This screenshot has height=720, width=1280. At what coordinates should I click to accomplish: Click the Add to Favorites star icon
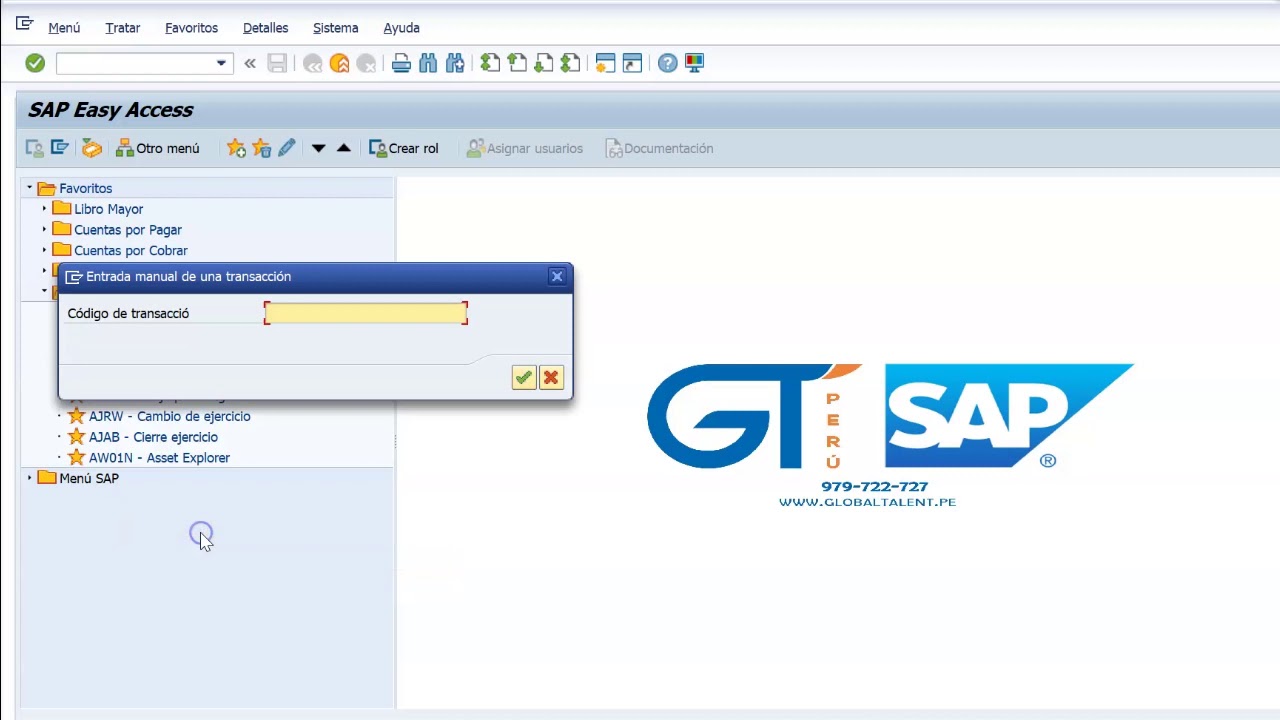point(236,148)
